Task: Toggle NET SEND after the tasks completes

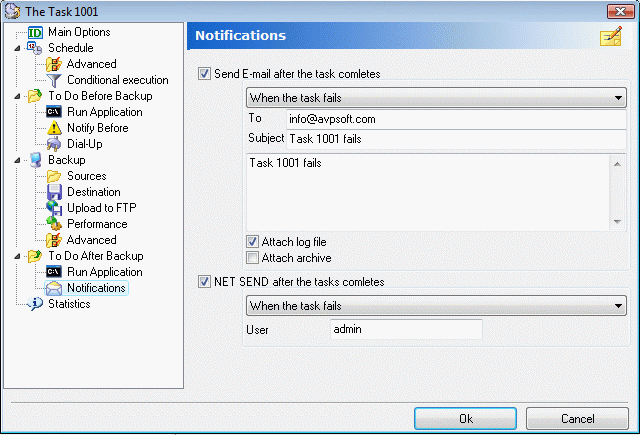Action: click(205, 282)
